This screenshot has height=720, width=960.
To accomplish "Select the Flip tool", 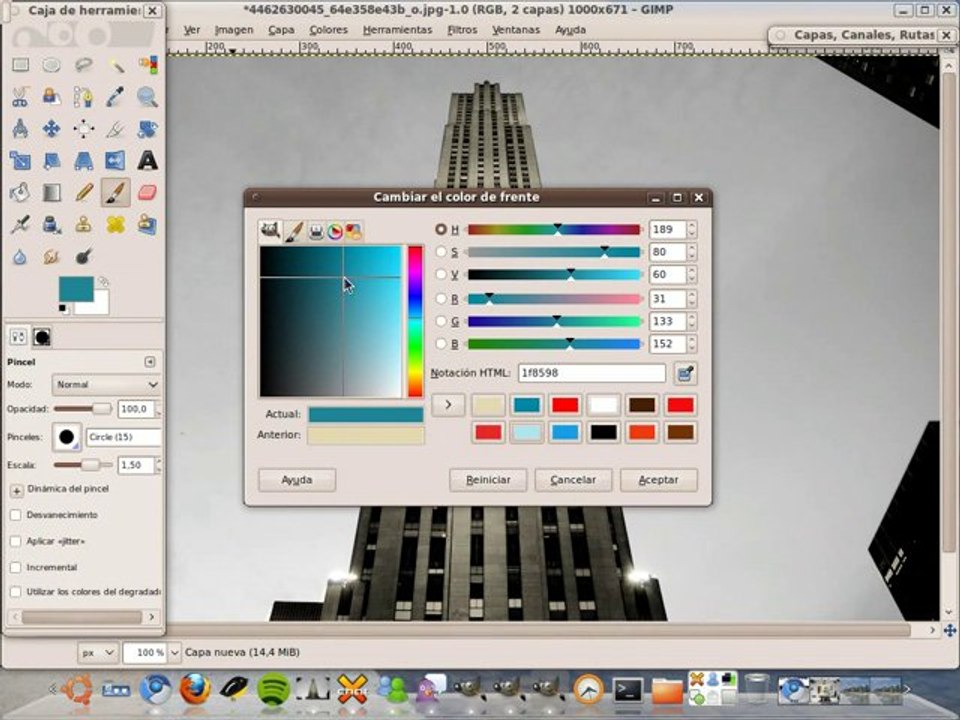I will click(116, 160).
